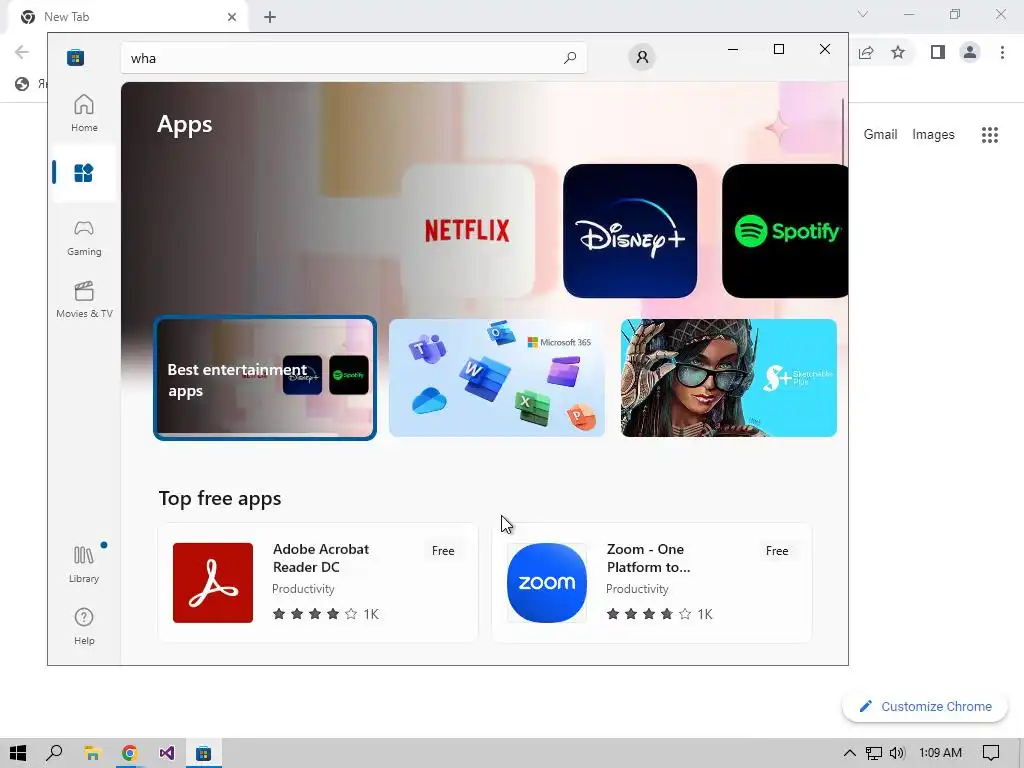Open the Movies & TV section
1024x768 pixels.
pos(84,300)
